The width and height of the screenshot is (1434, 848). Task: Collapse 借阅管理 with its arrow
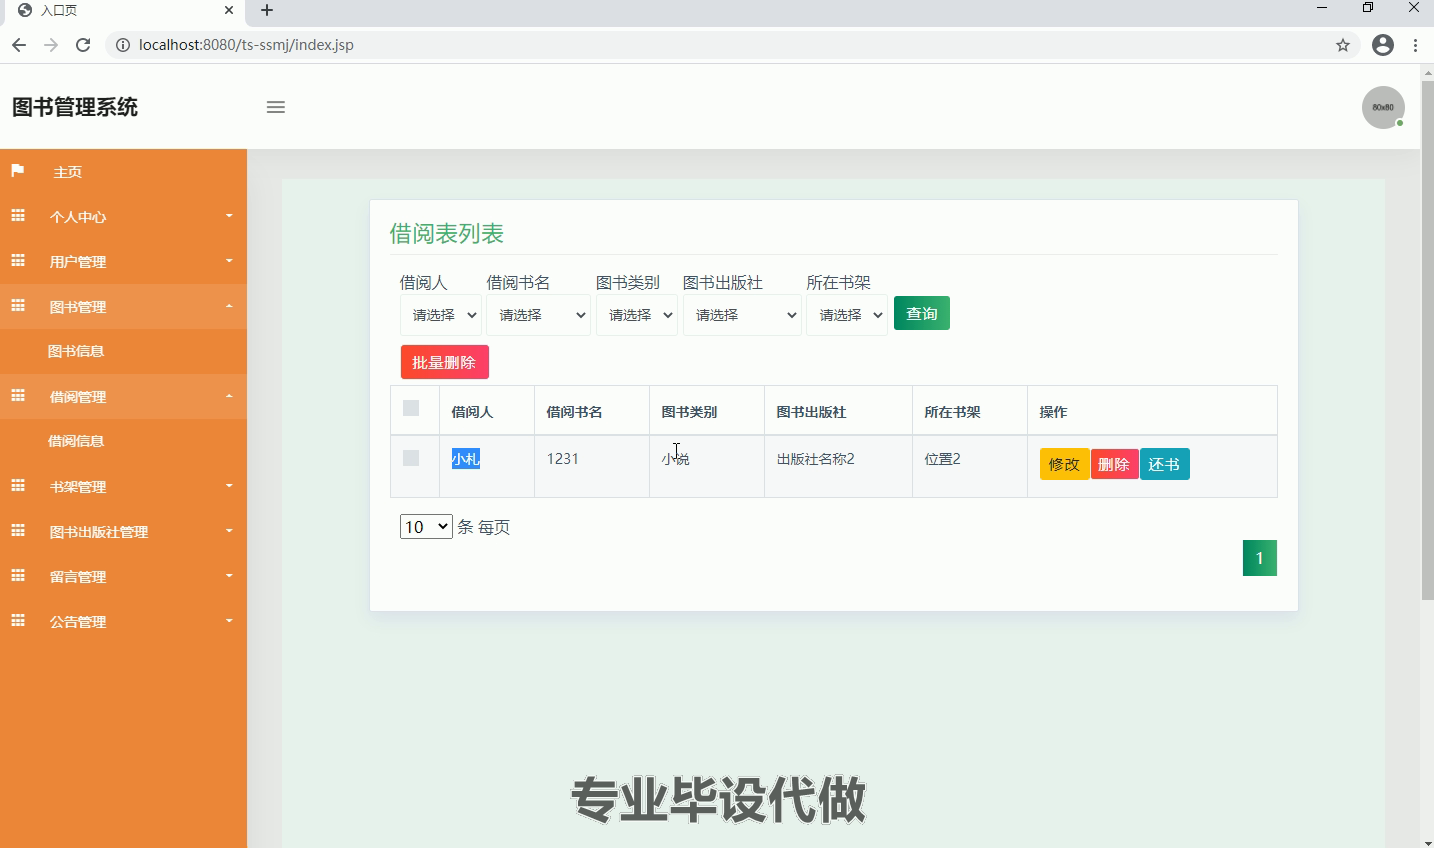(x=229, y=396)
